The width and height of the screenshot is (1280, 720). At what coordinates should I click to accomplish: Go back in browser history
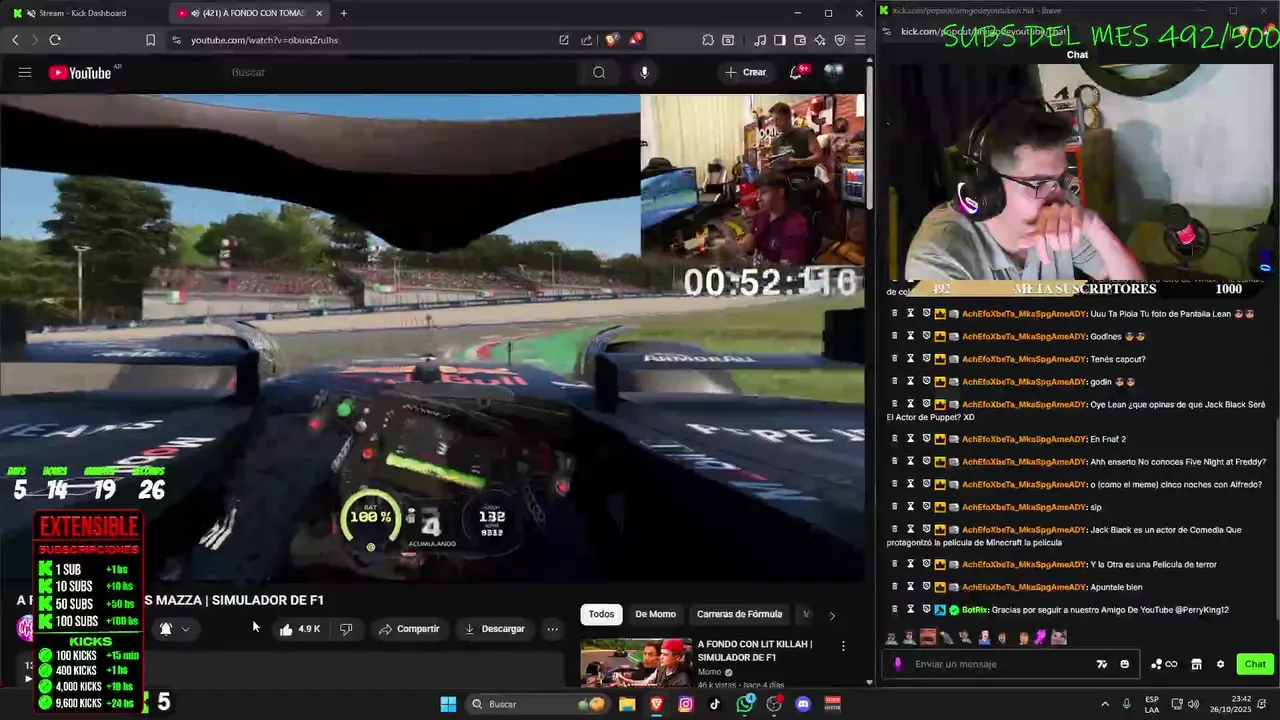(x=16, y=40)
